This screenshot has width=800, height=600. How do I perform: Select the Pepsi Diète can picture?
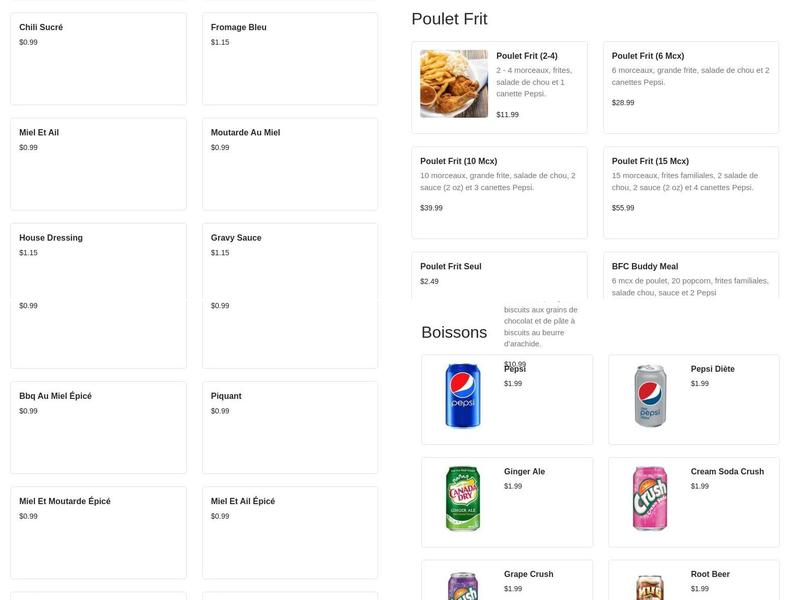(650, 396)
